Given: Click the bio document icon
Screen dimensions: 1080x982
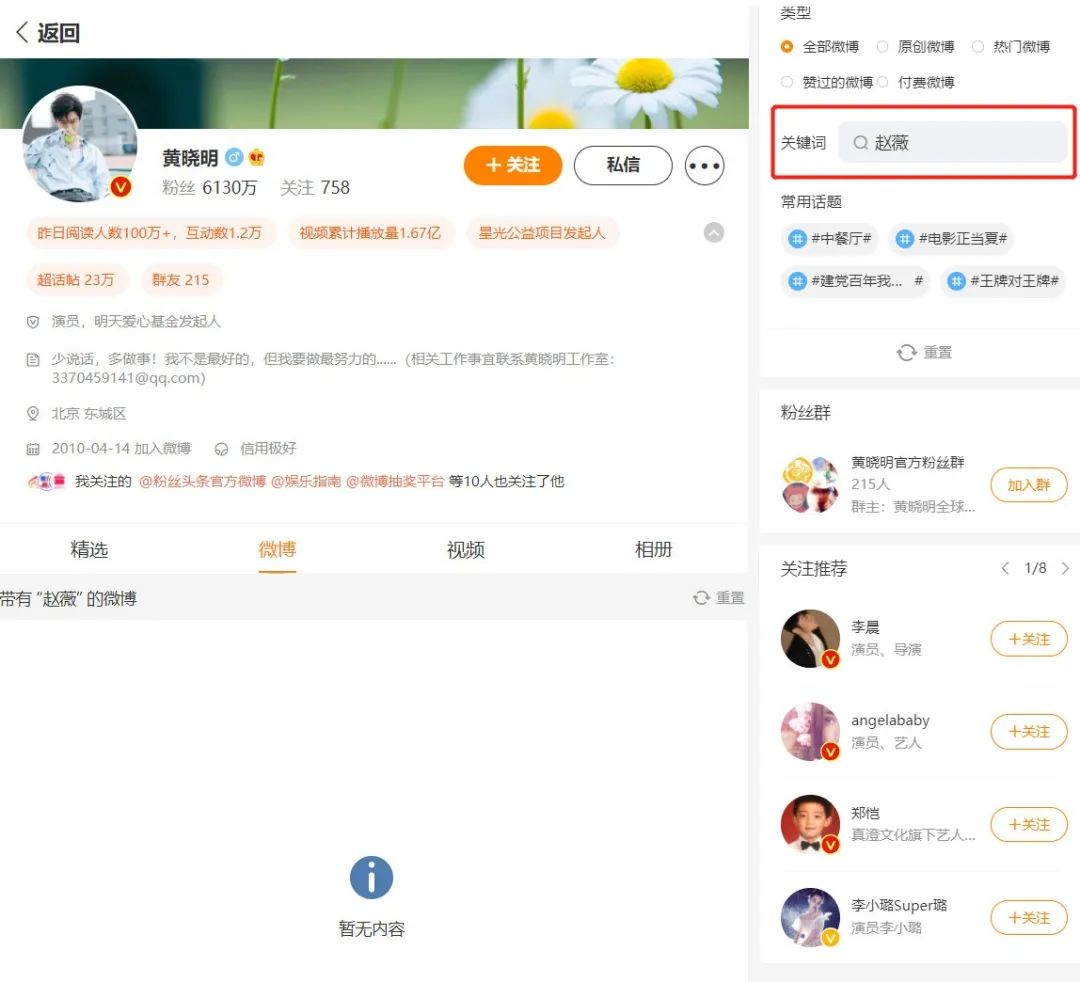Looking at the screenshot, I should click(32, 359).
